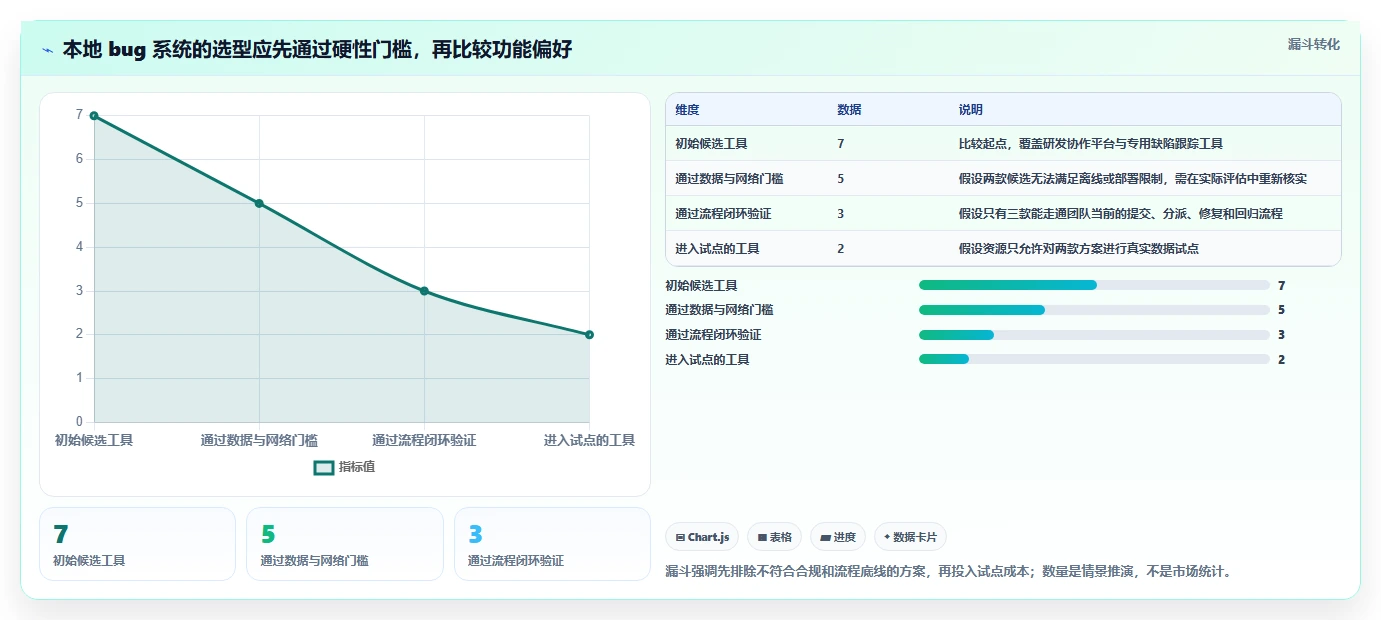The image size is (1381, 620).
Task: Click the chart point for 初始候选工具
Action: tap(94, 116)
